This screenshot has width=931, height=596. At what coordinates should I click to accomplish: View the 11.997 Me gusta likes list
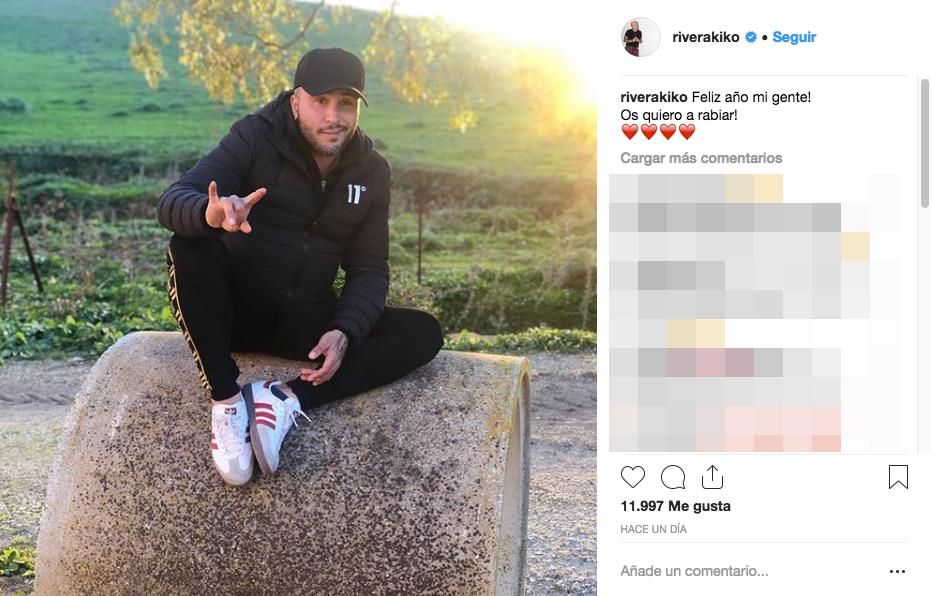[675, 506]
